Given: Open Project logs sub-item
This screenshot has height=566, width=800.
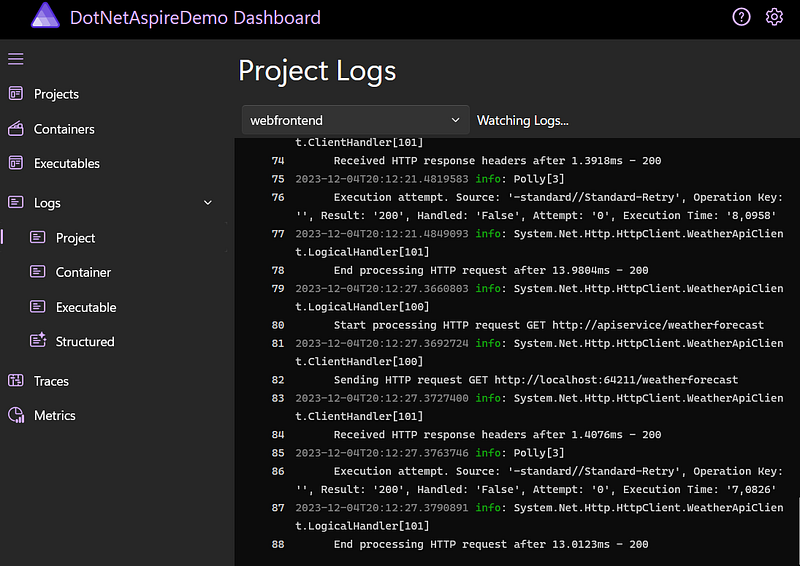Looking at the screenshot, I should point(76,238).
